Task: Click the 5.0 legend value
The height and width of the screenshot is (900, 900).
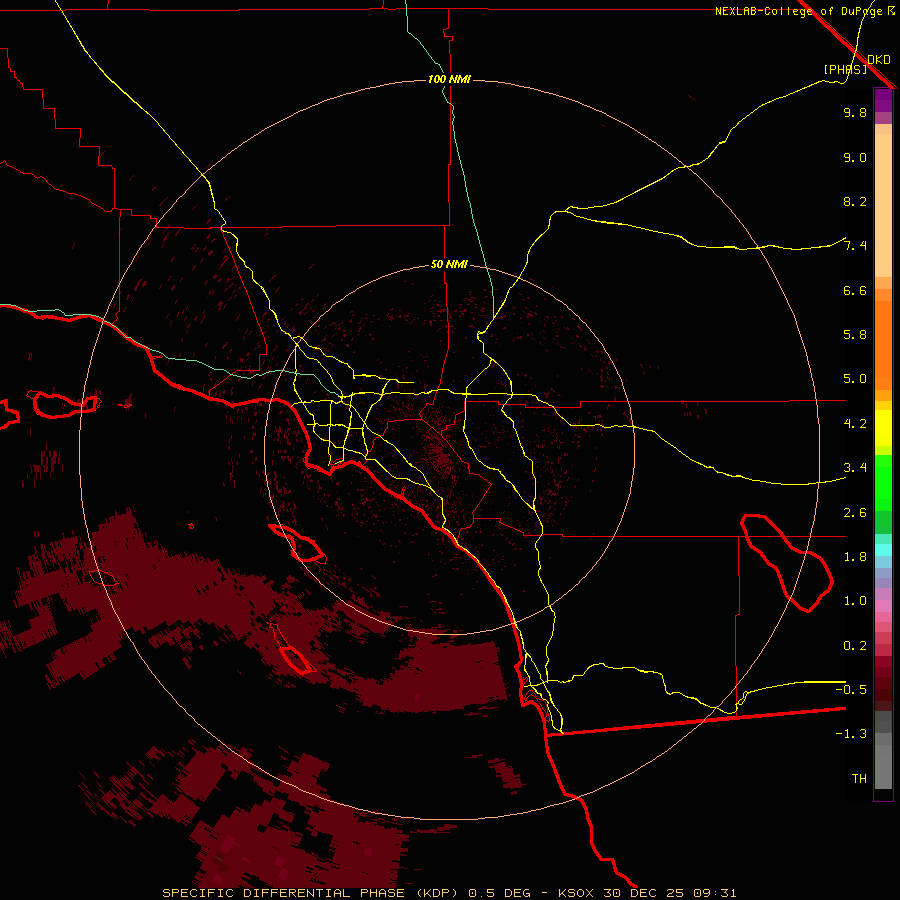Action: click(855, 379)
